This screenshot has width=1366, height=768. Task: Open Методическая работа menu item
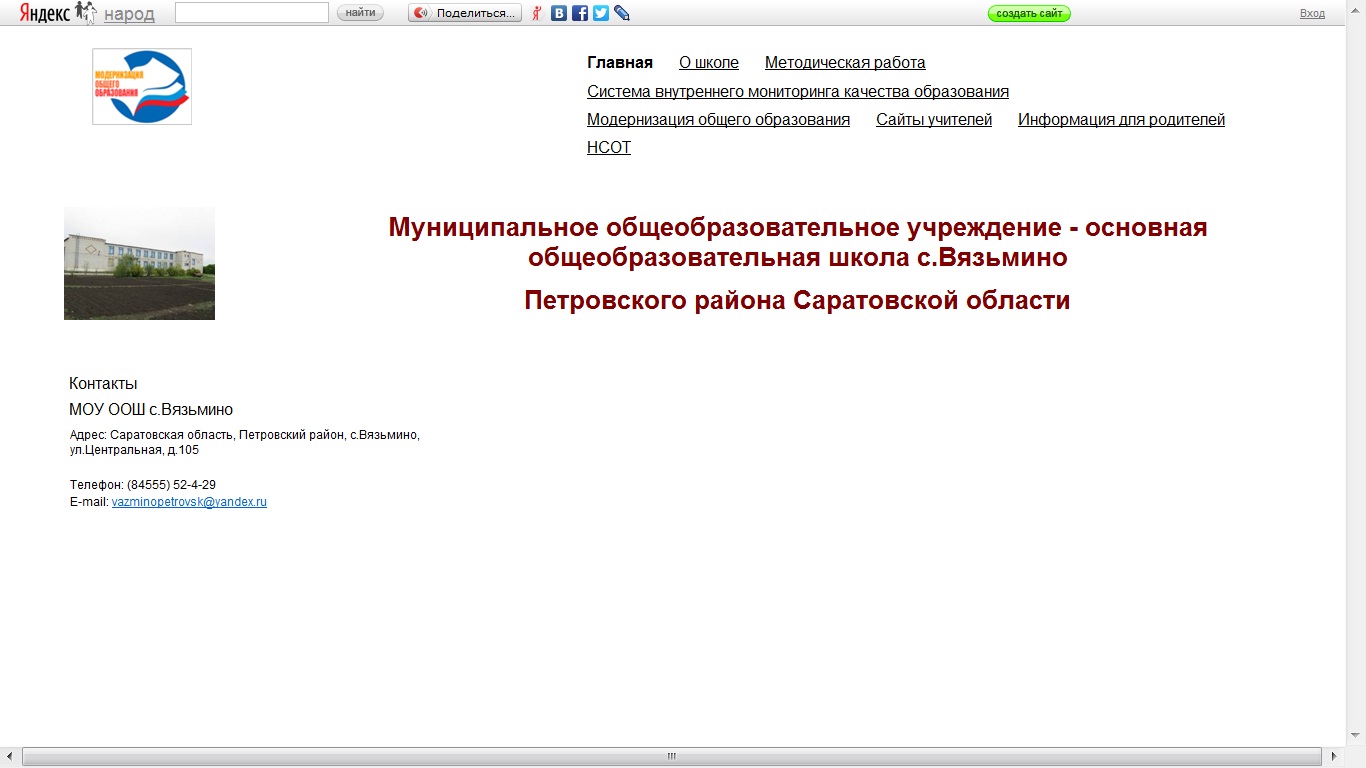[845, 63]
